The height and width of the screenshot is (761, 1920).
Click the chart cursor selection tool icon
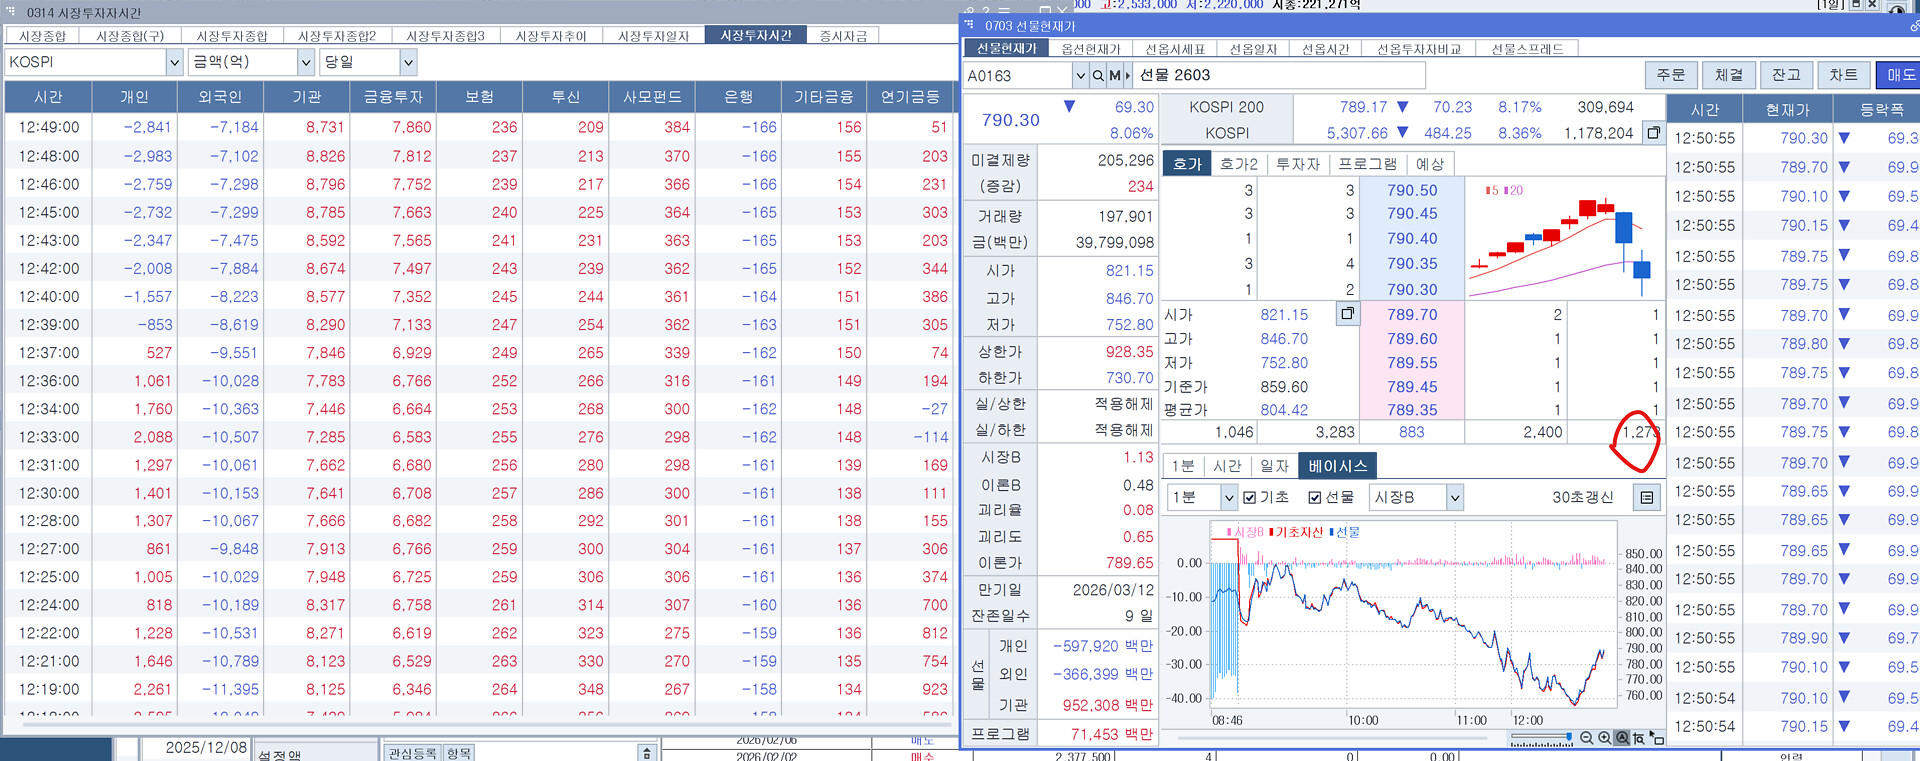(x=1657, y=738)
